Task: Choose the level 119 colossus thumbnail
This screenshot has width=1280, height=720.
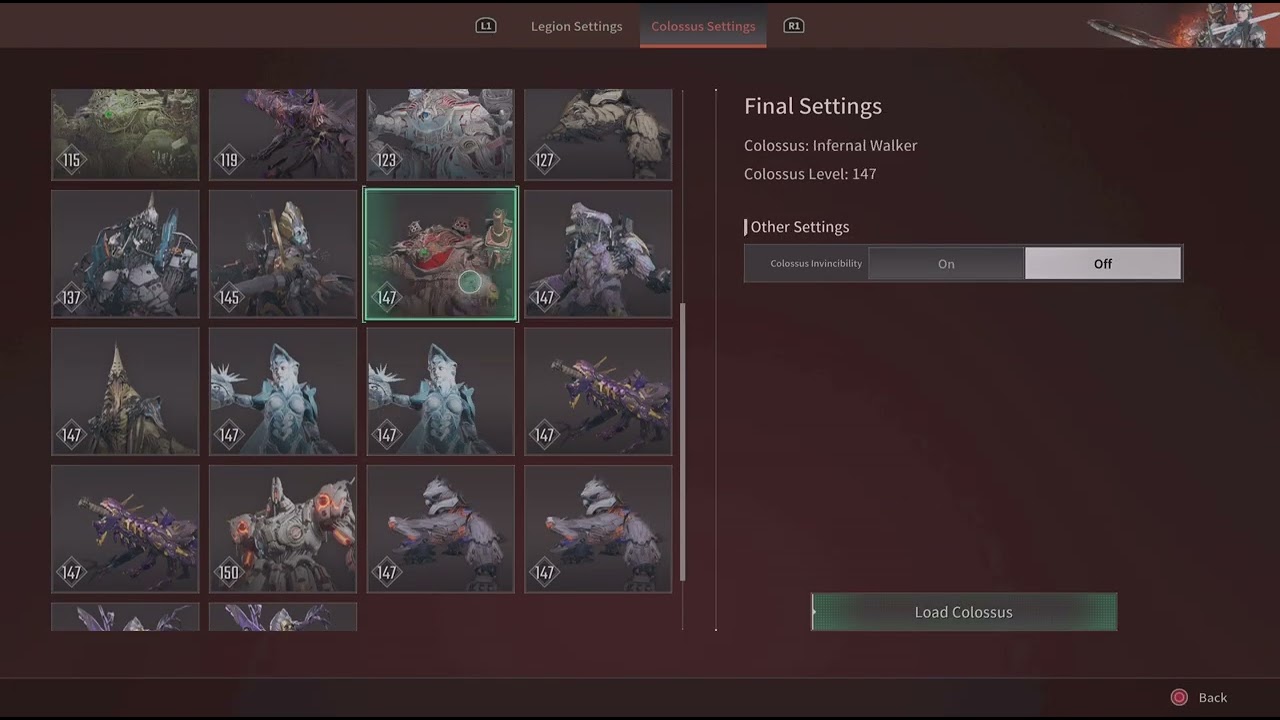Action: (283, 134)
